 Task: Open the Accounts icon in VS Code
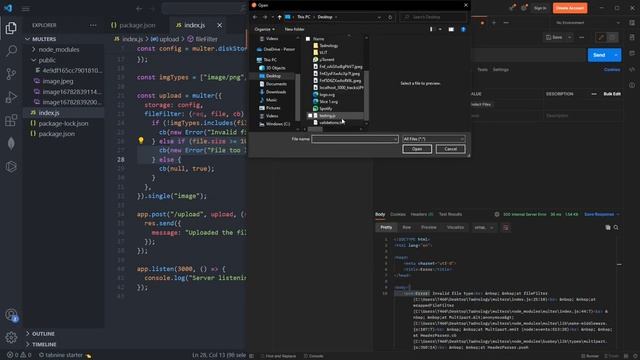pos(11,315)
